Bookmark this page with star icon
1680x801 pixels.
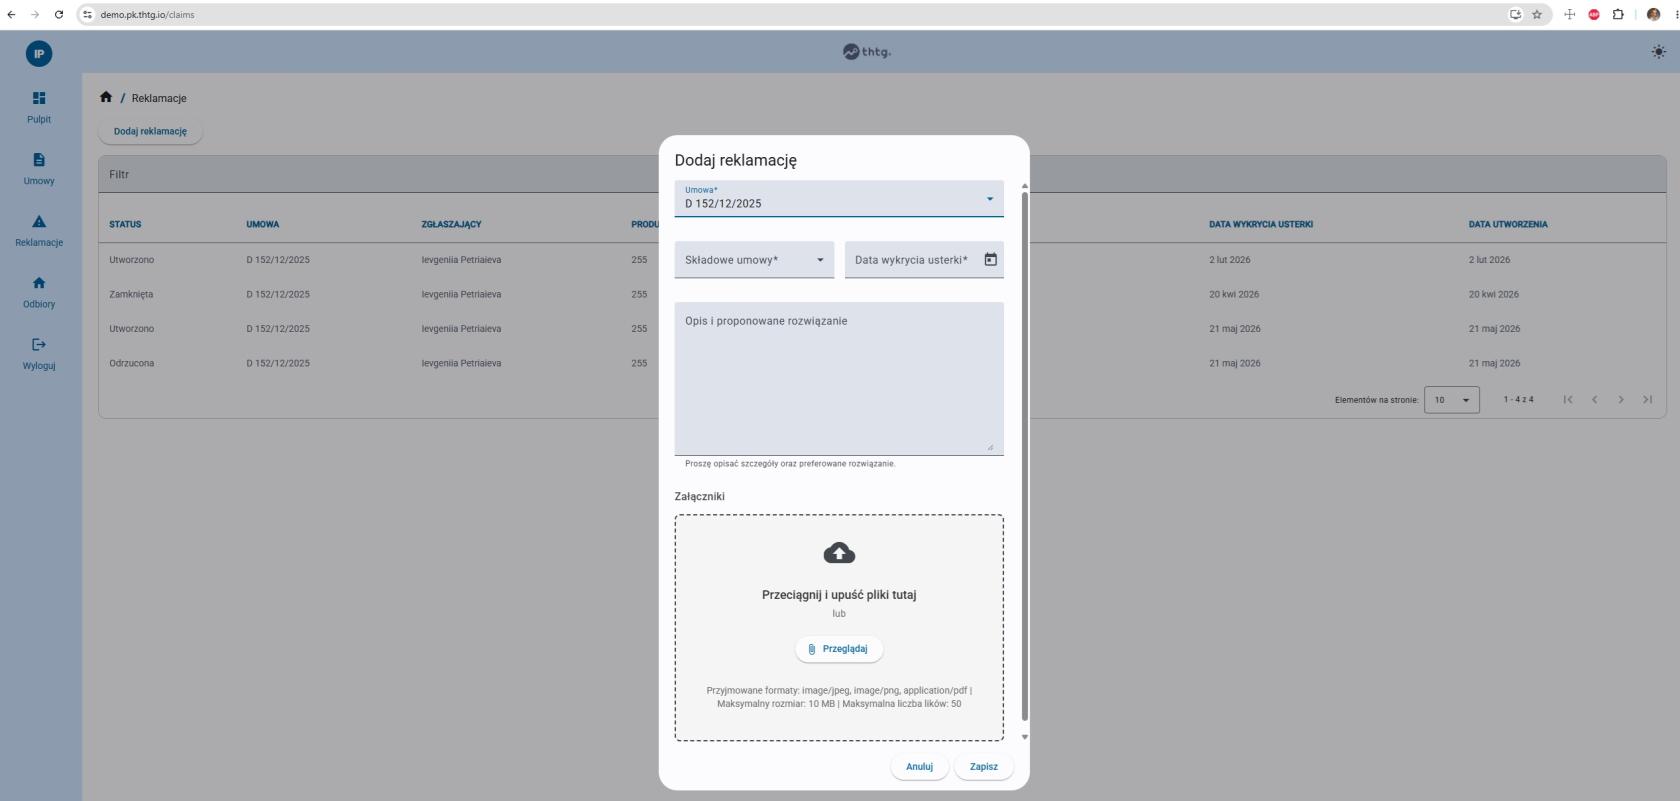(1537, 14)
